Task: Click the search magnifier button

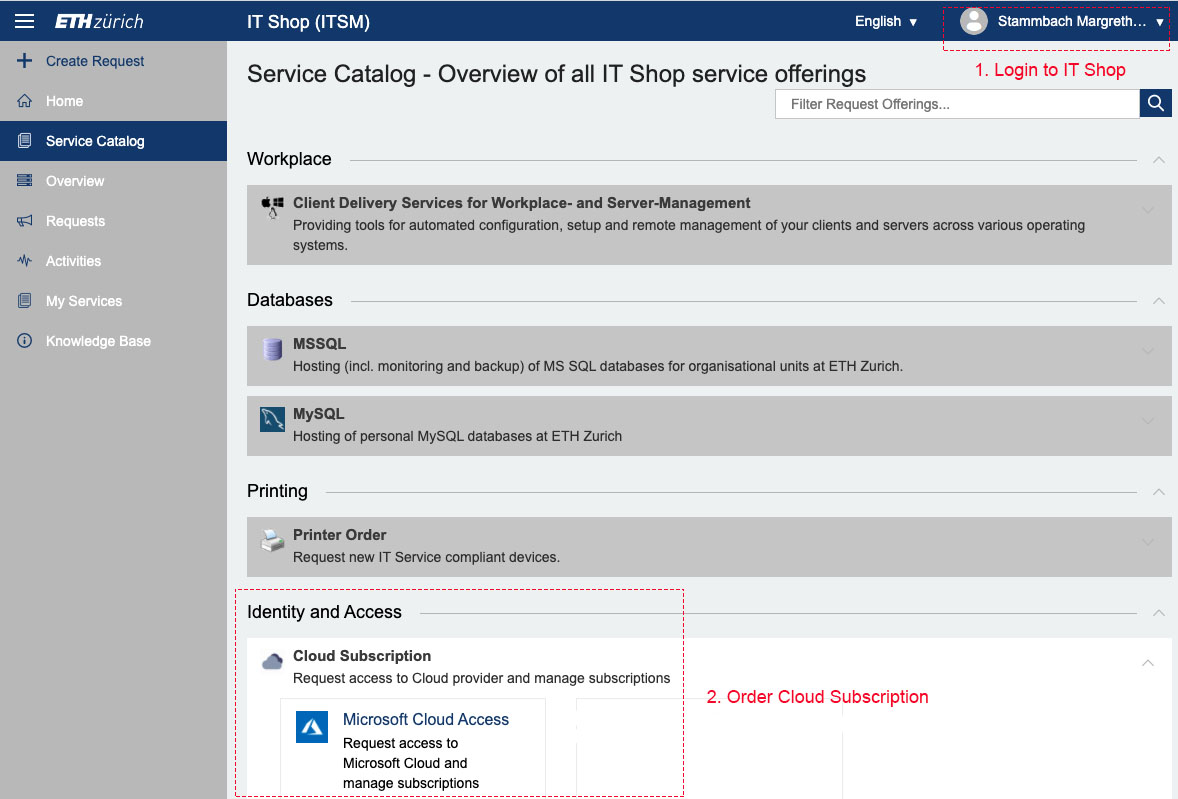Action: pyautogui.click(x=1155, y=104)
